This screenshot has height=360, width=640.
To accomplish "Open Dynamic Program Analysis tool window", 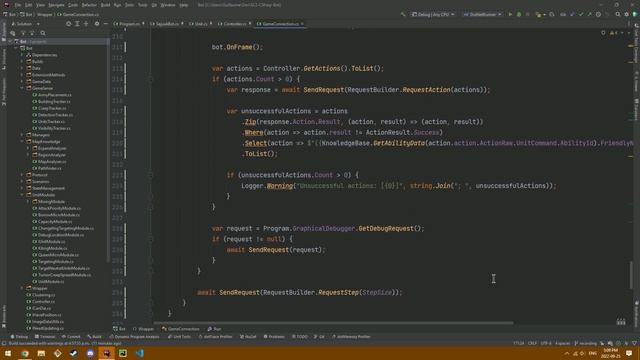I will pyautogui.click(x=134, y=337).
